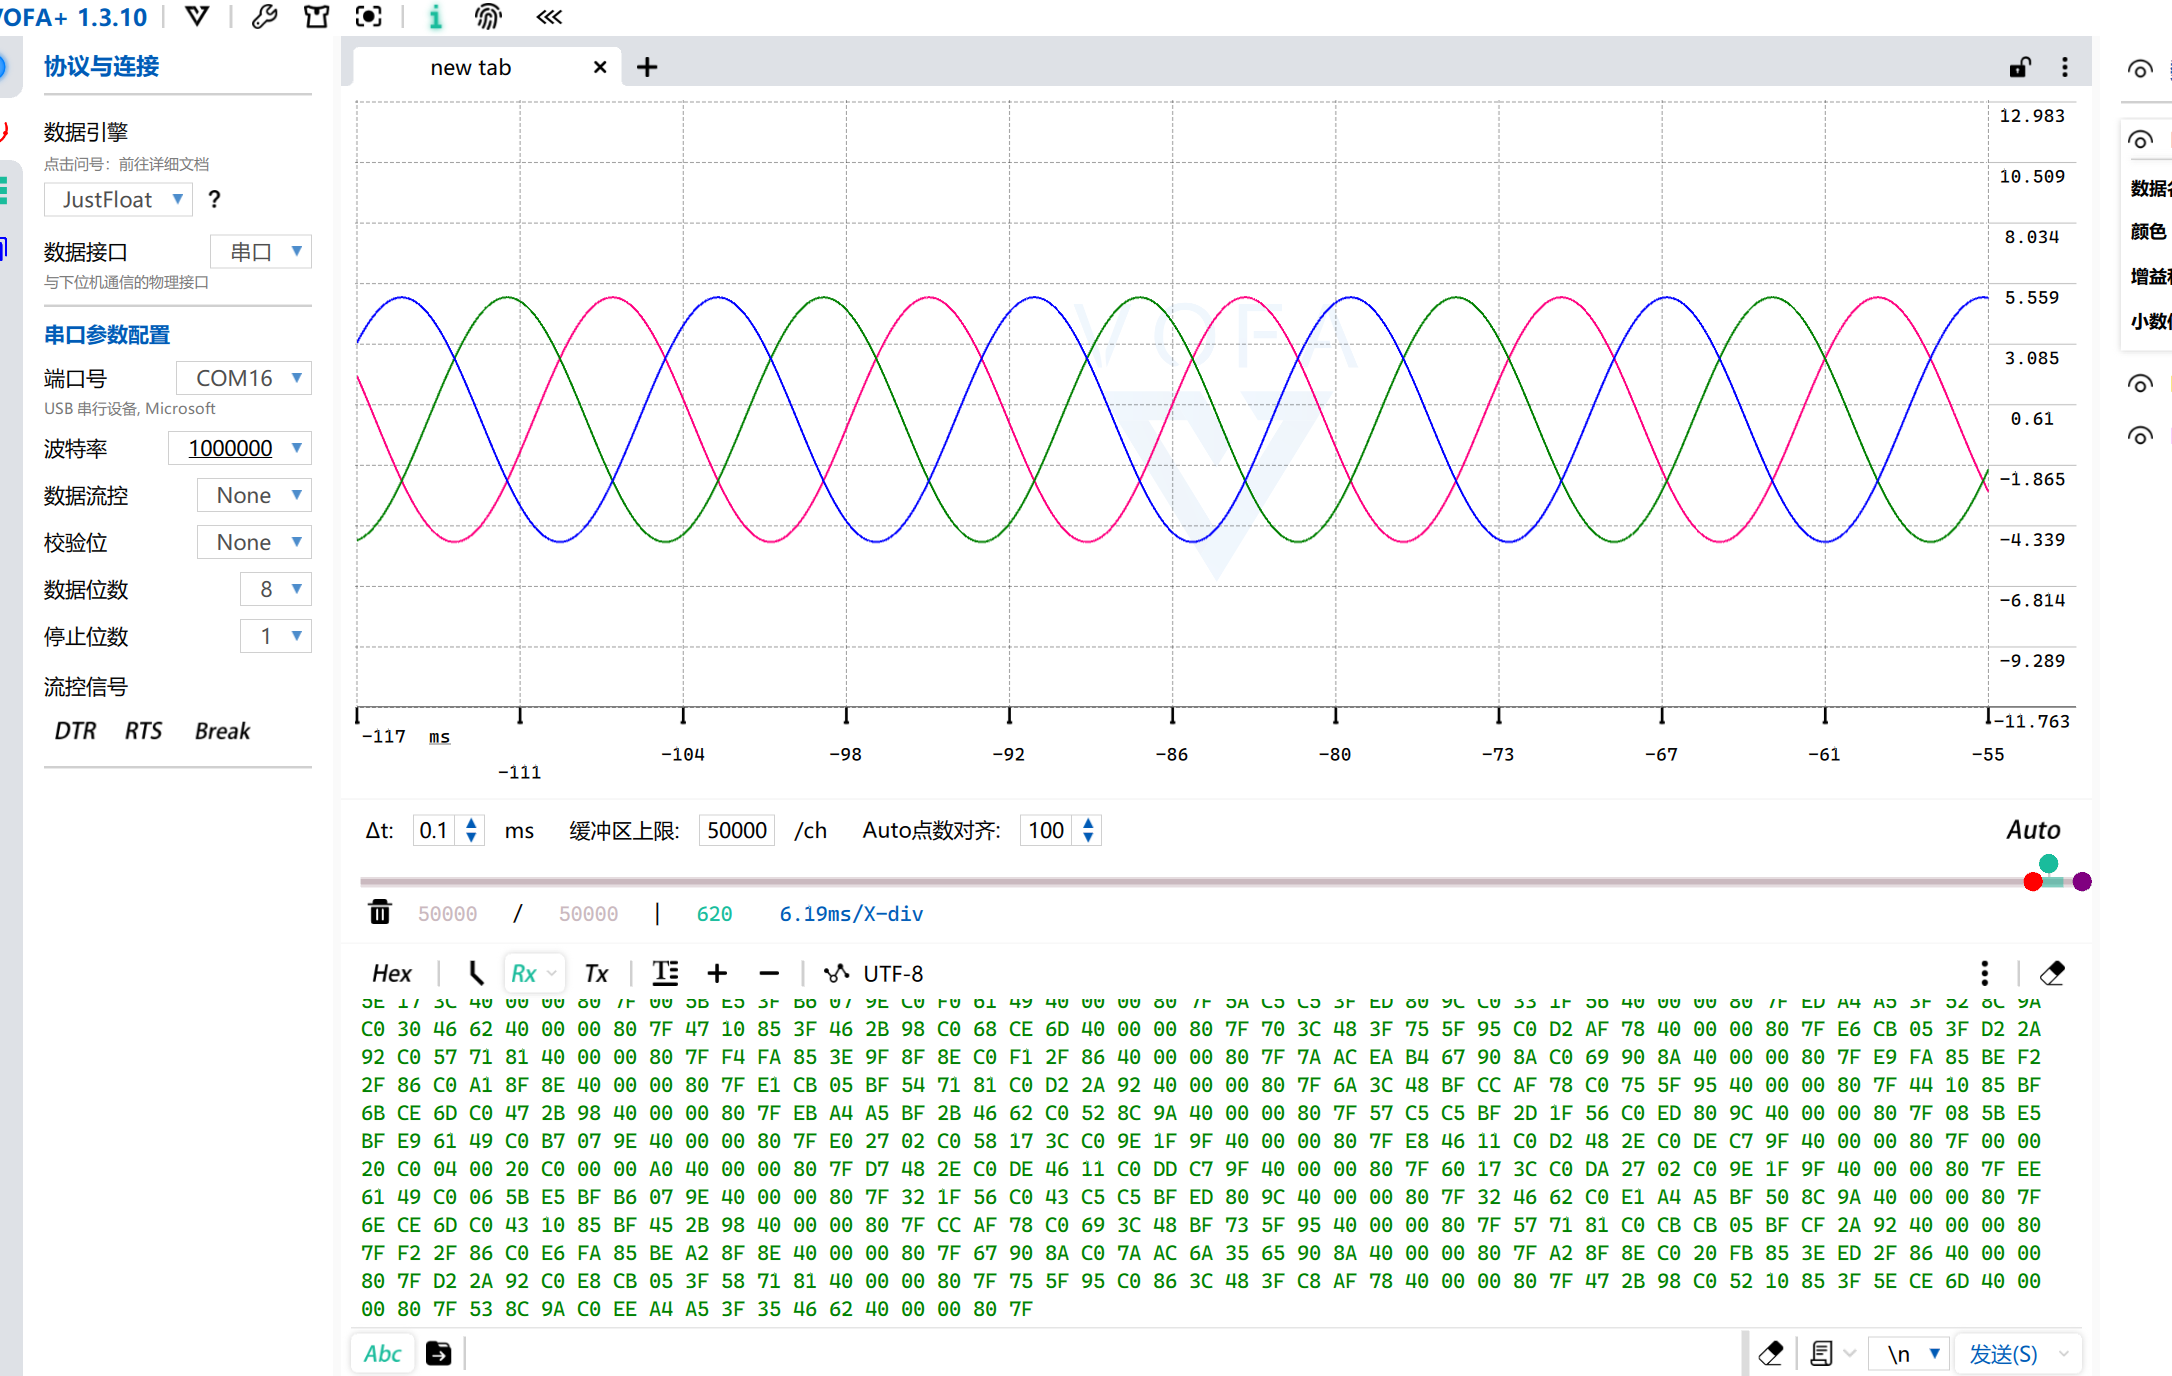Click the Auto scale button
This screenshot has width=2172, height=1376.
tap(2033, 830)
